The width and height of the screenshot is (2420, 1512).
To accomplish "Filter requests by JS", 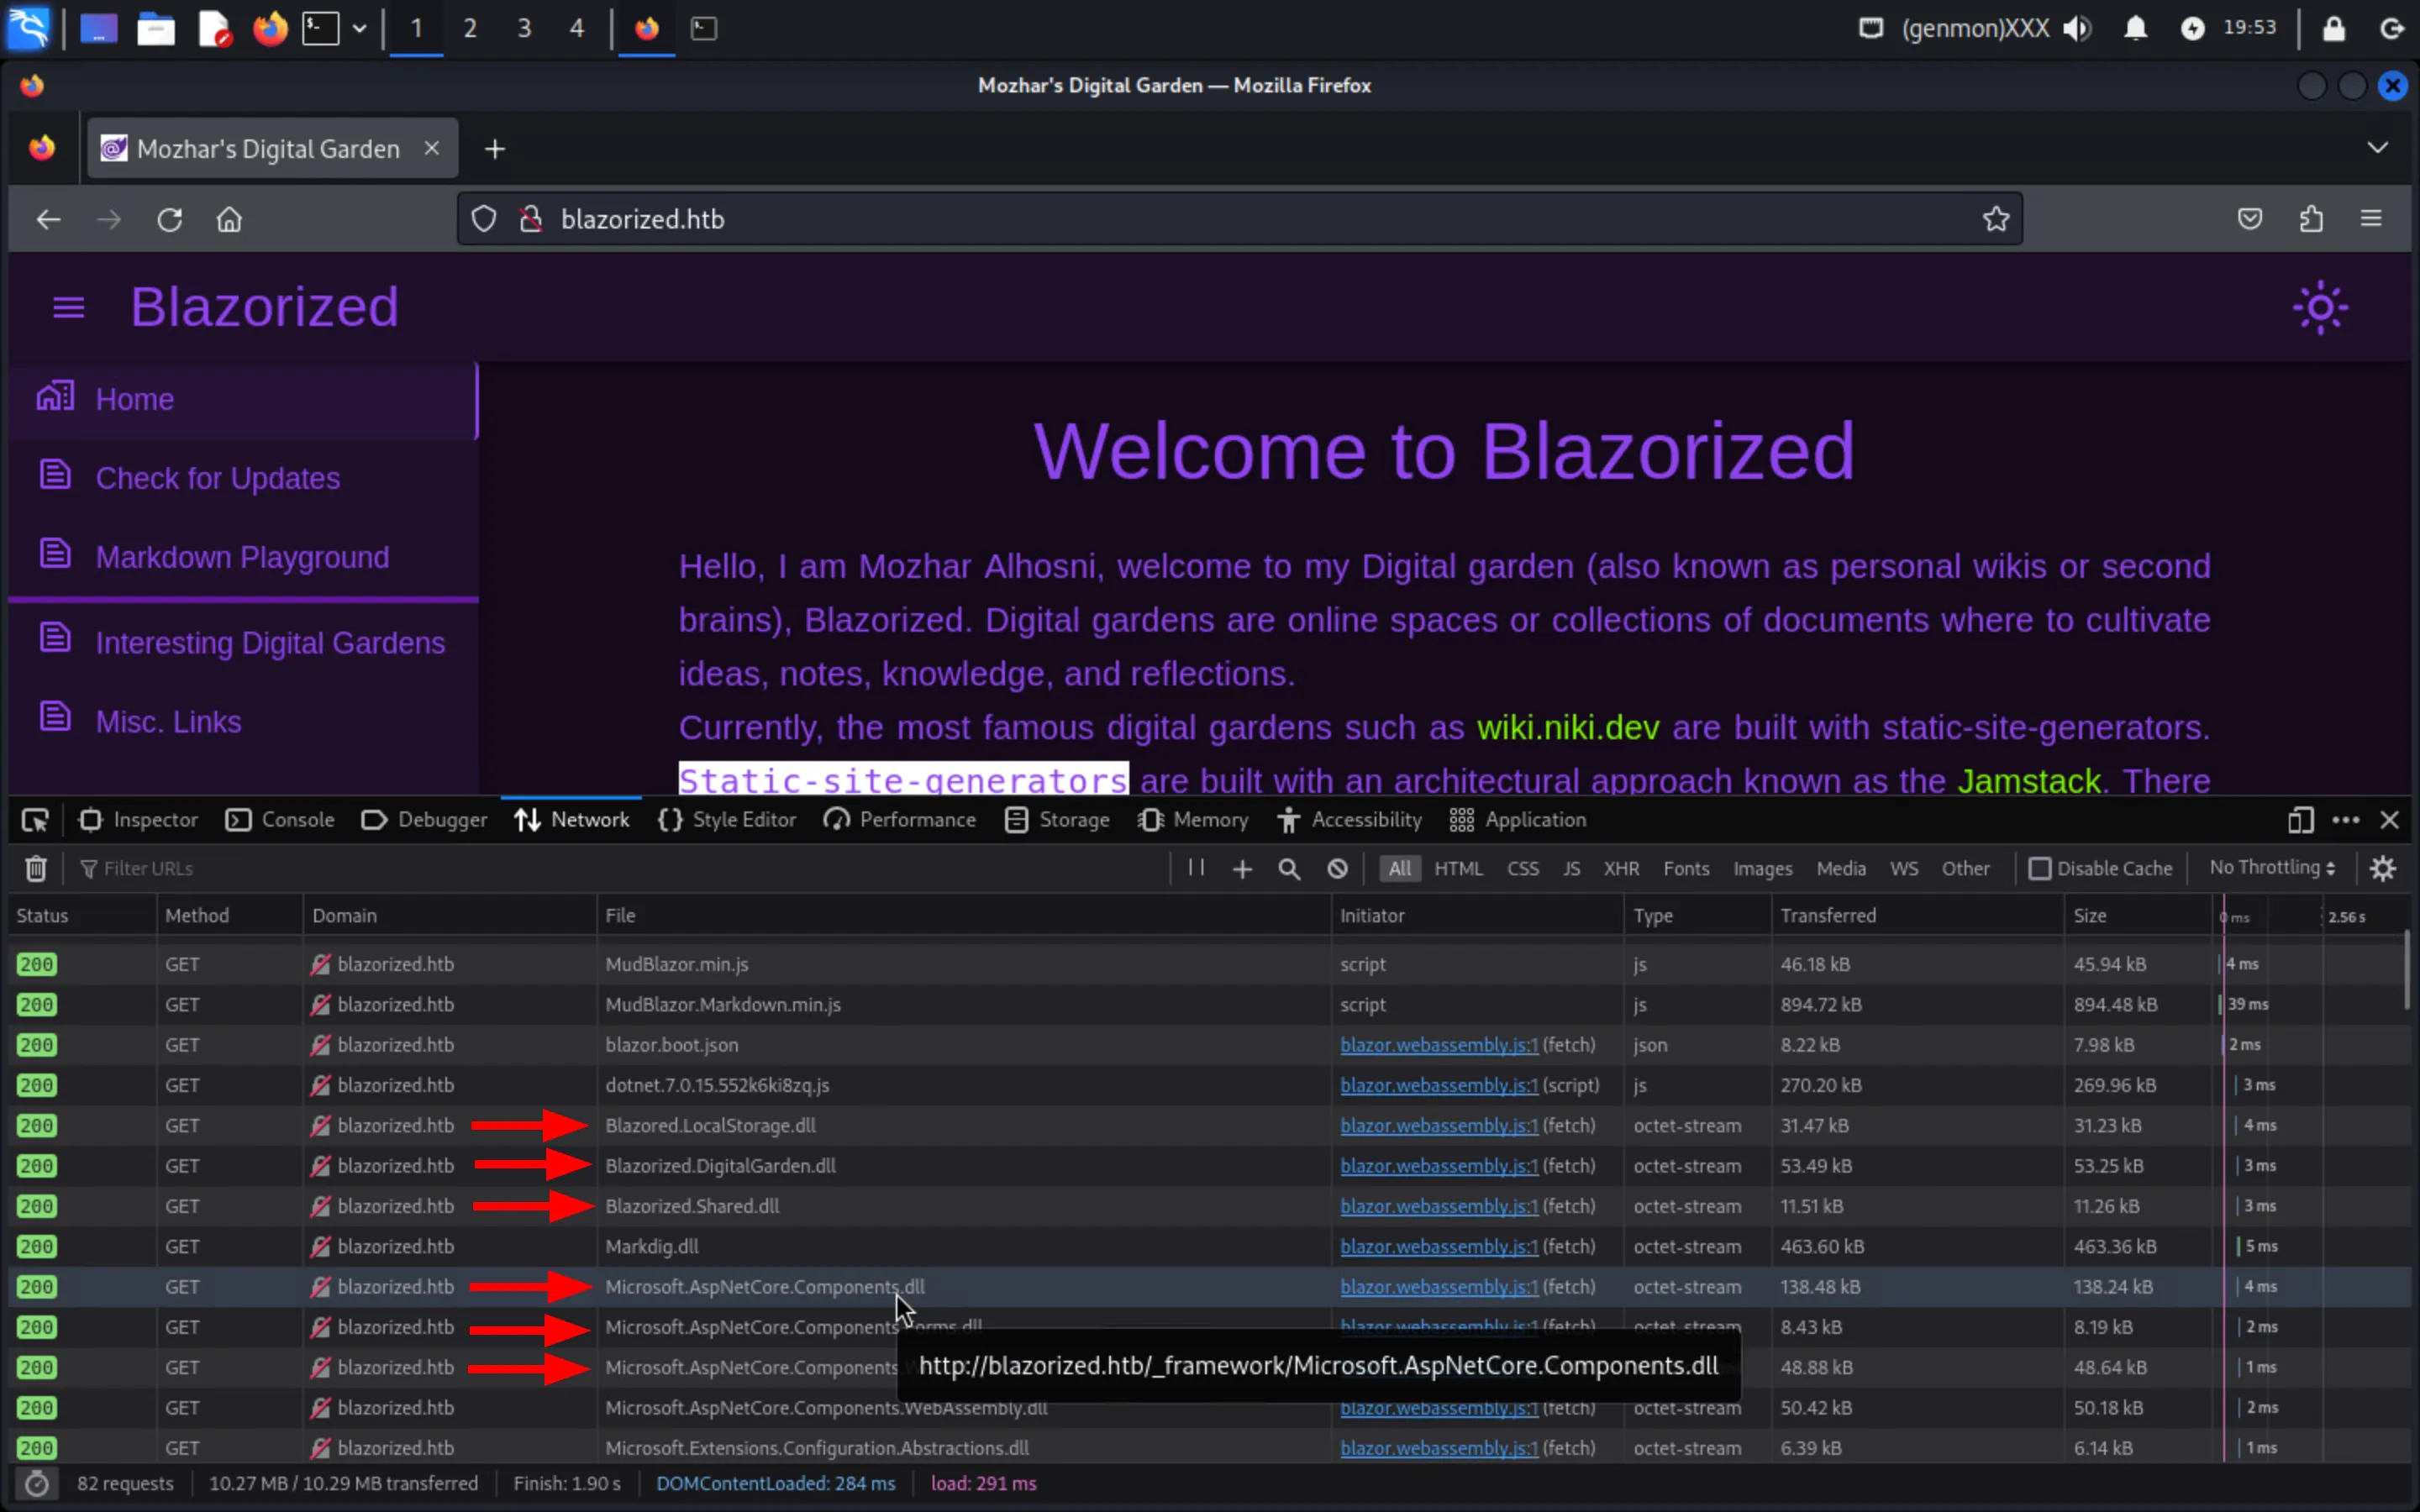I will (1571, 868).
